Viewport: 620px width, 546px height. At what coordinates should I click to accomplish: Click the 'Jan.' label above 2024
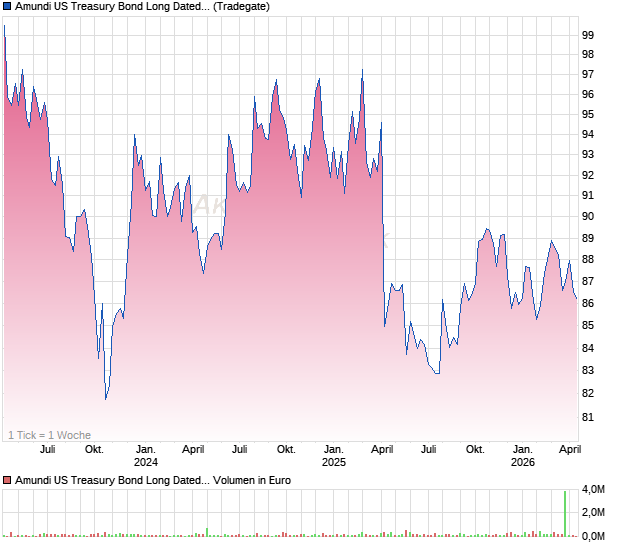pyautogui.click(x=146, y=450)
